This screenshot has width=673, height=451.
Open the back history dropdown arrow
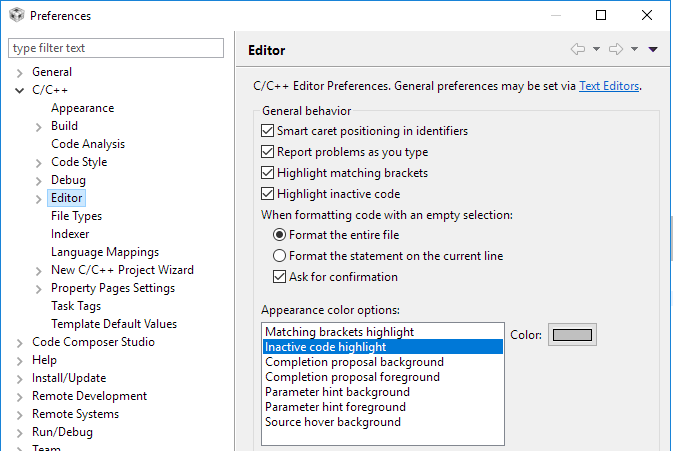[596, 49]
